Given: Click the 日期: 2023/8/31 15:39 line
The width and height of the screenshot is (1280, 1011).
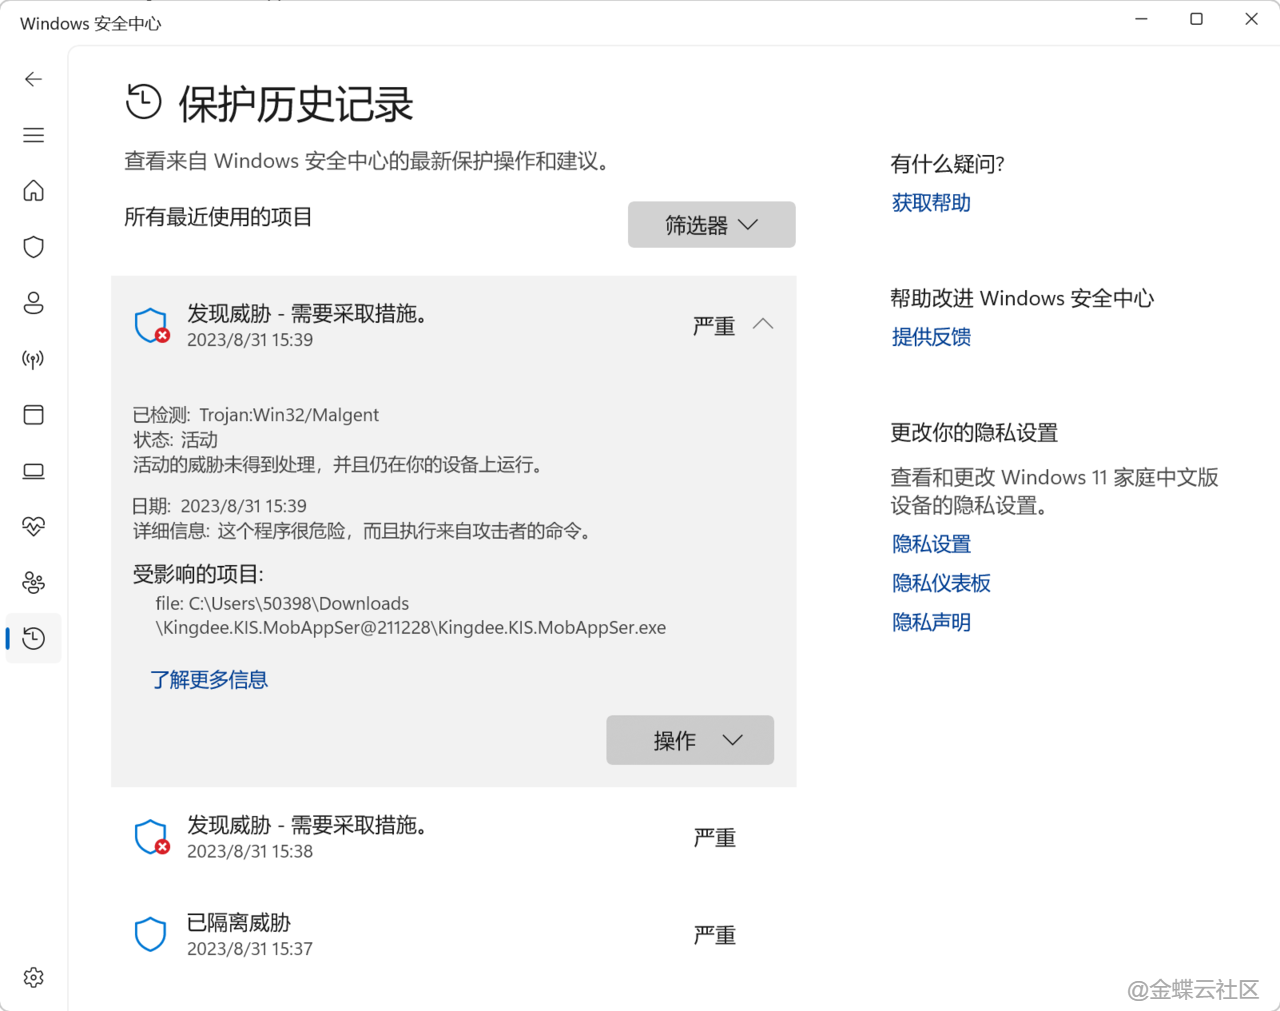Looking at the screenshot, I should tap(220, 506).
